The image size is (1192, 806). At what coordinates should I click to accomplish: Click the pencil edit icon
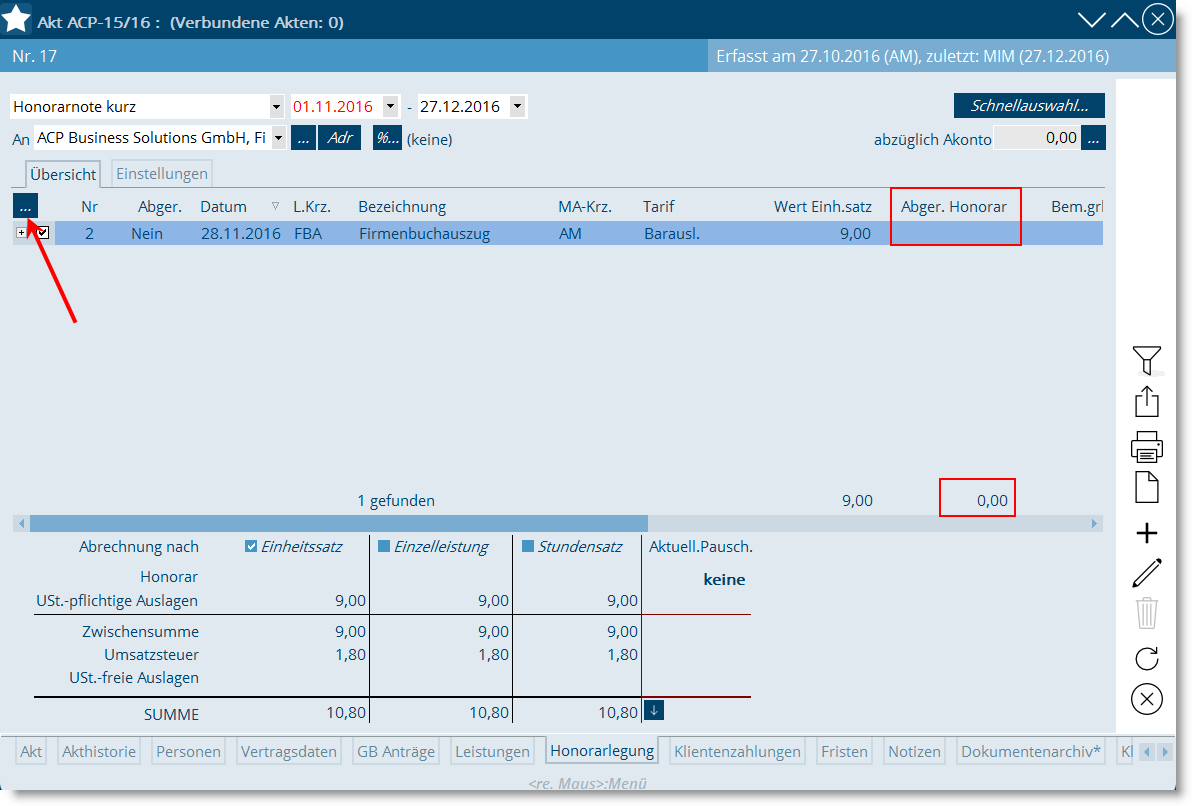point(1147,574)
